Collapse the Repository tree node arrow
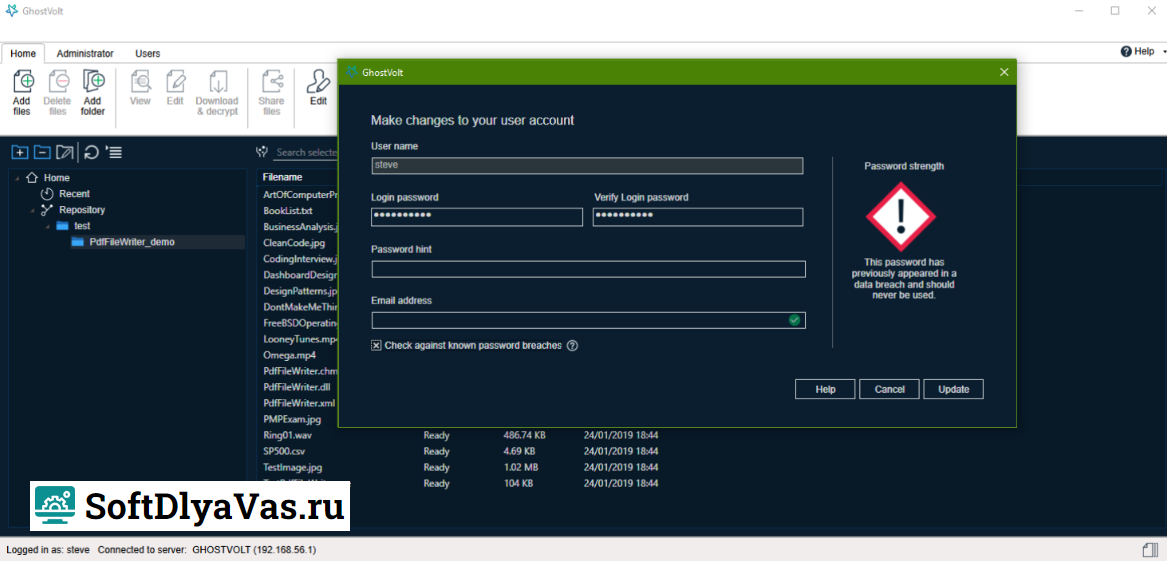The width and height of the screenshot is (1167, 561). point(32,211)
